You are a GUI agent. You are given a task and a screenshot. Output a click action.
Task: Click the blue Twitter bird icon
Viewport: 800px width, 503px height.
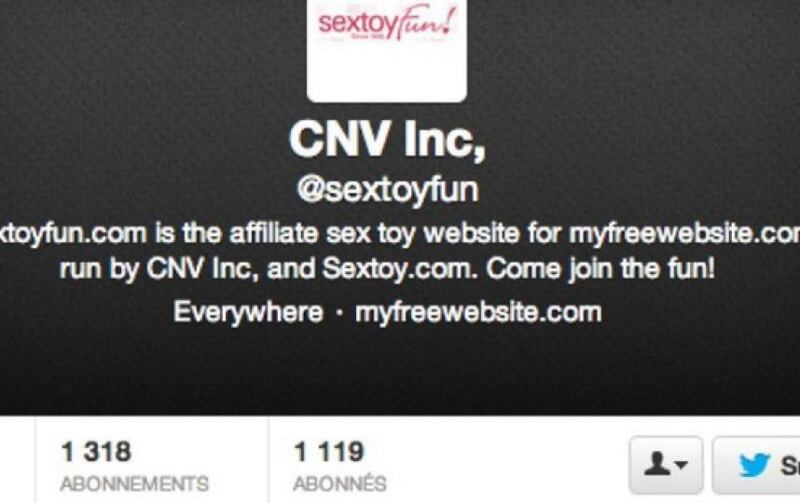coord(755,465)
